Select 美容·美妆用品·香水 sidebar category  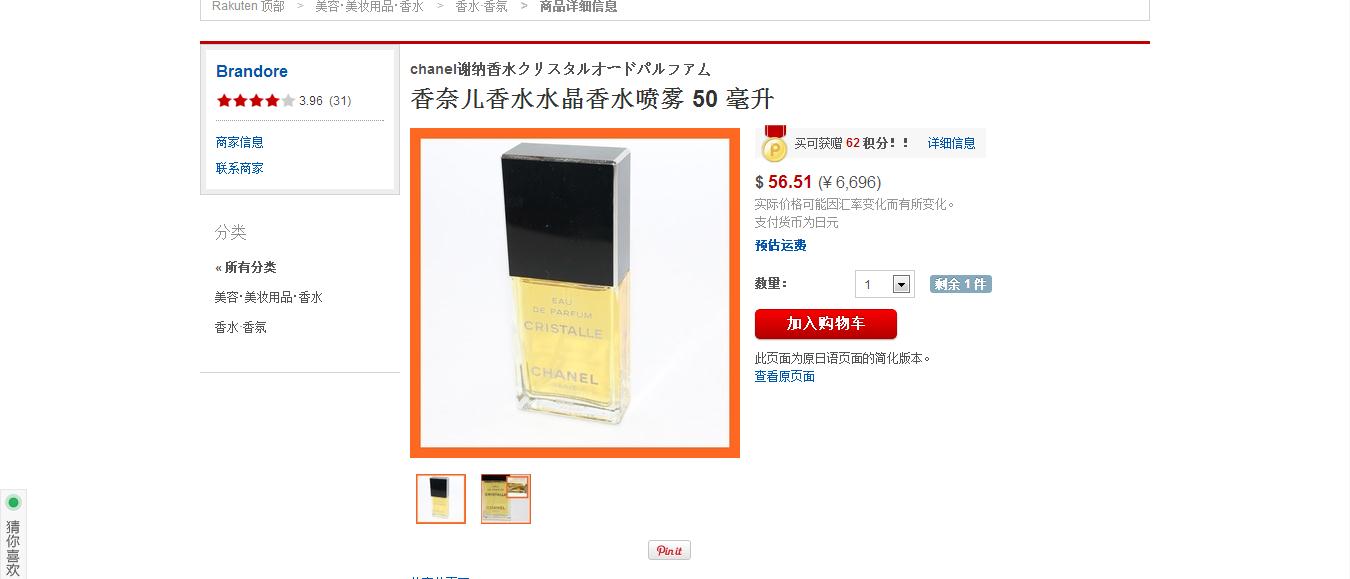268,297
